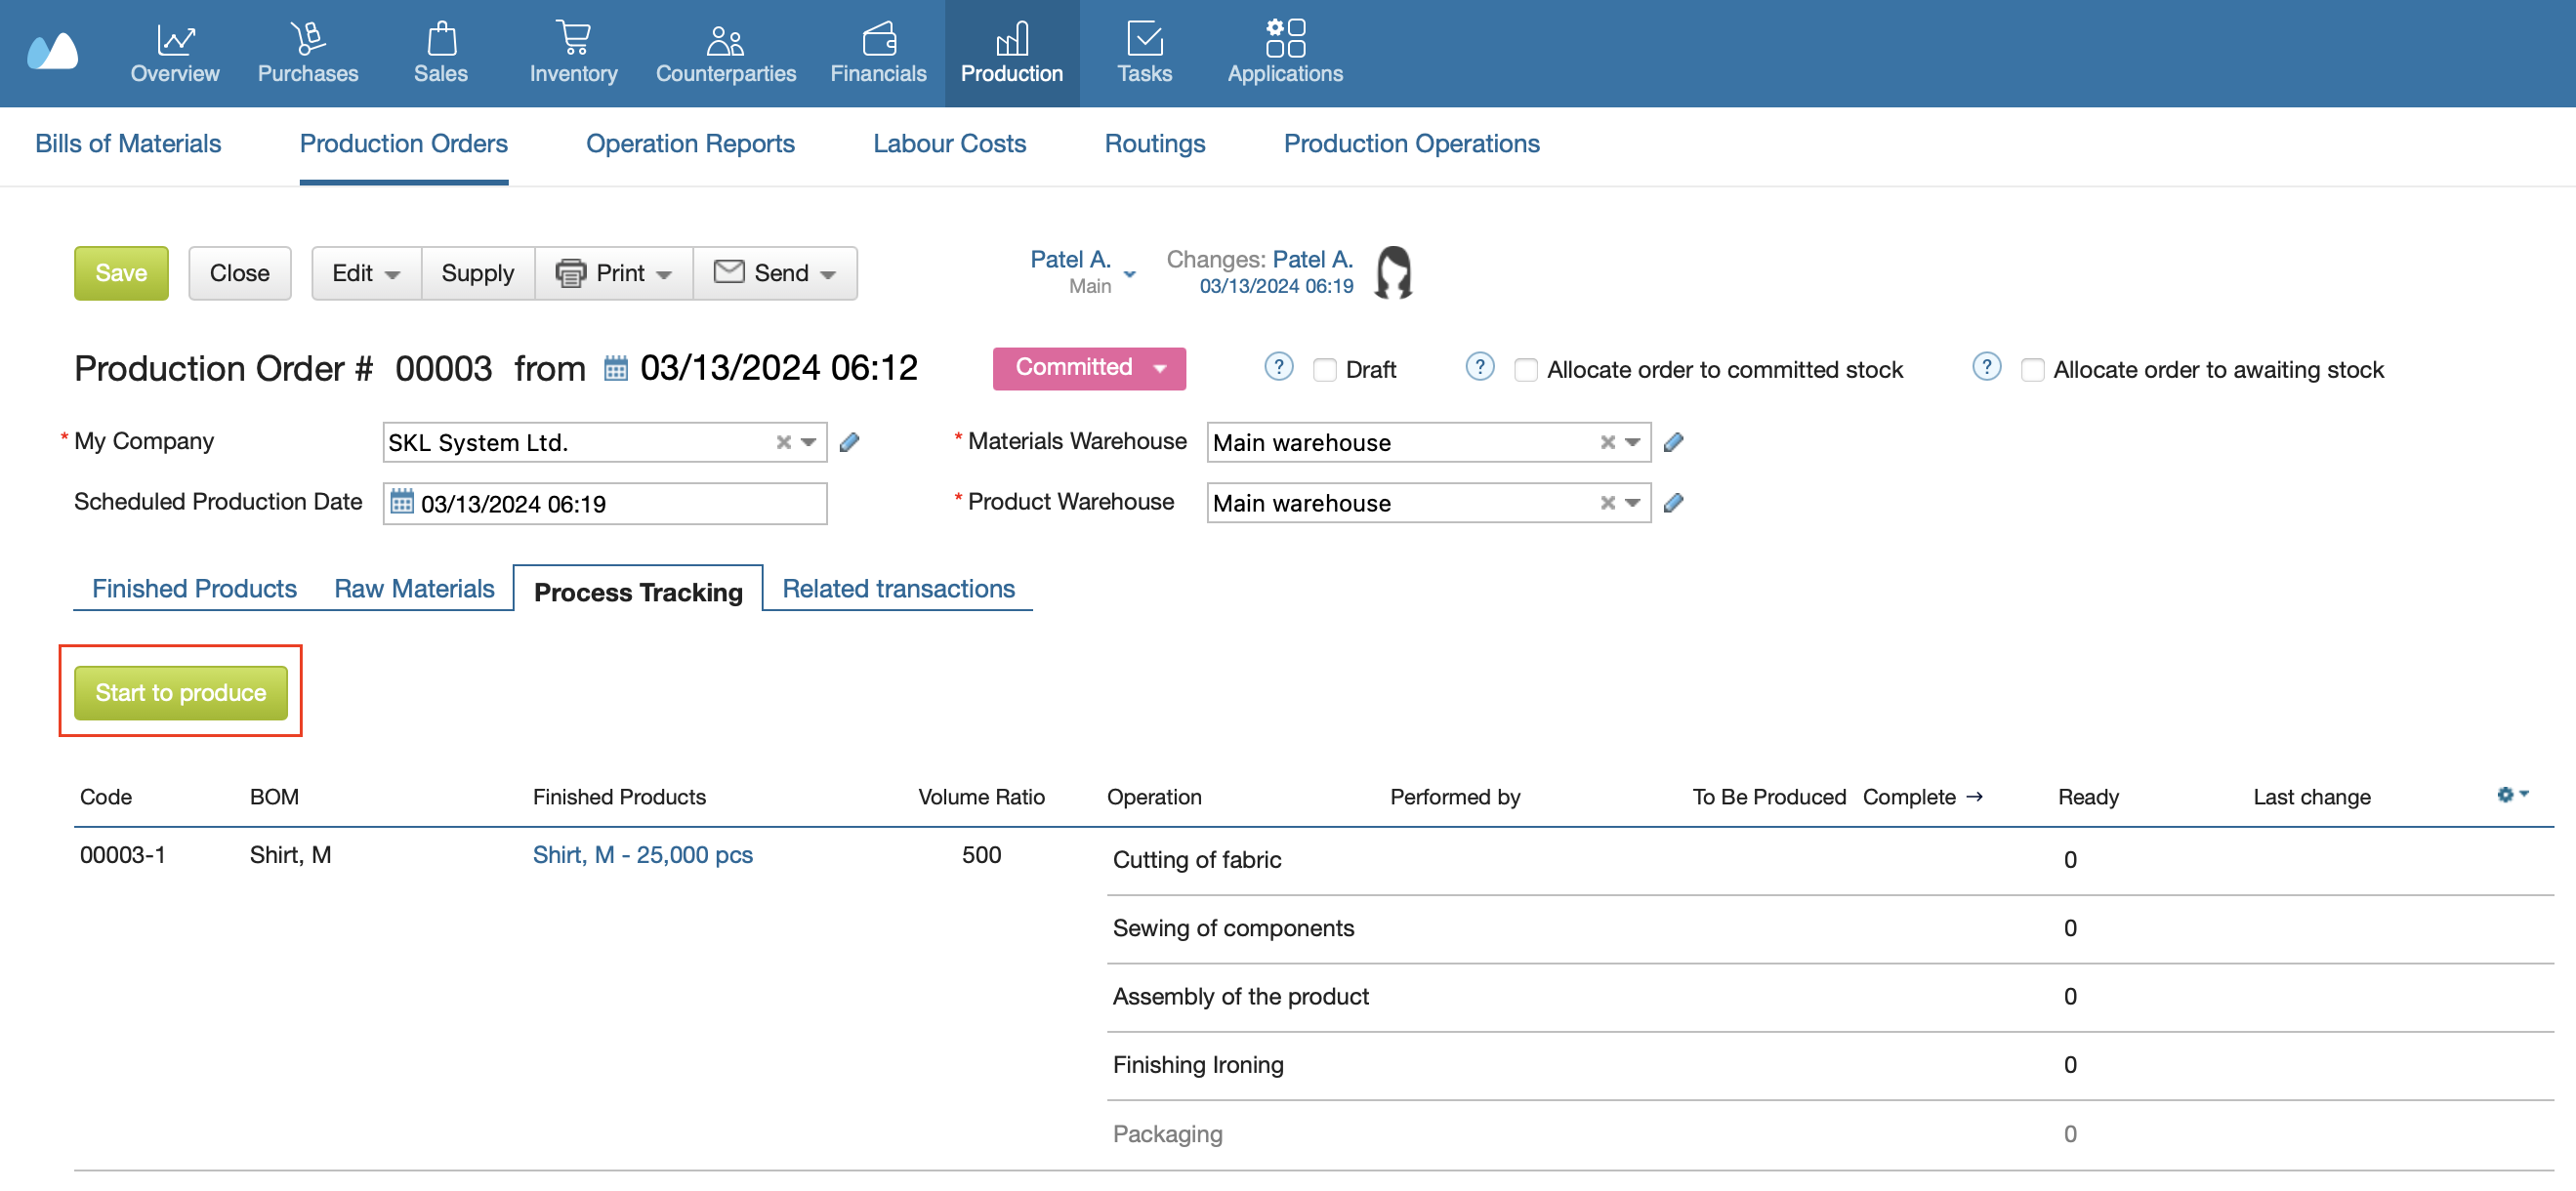This screenshot has height=1191, width=2576.
Task: Clear the Materials Warehouse field
Action: click(x=1608, y=442)
